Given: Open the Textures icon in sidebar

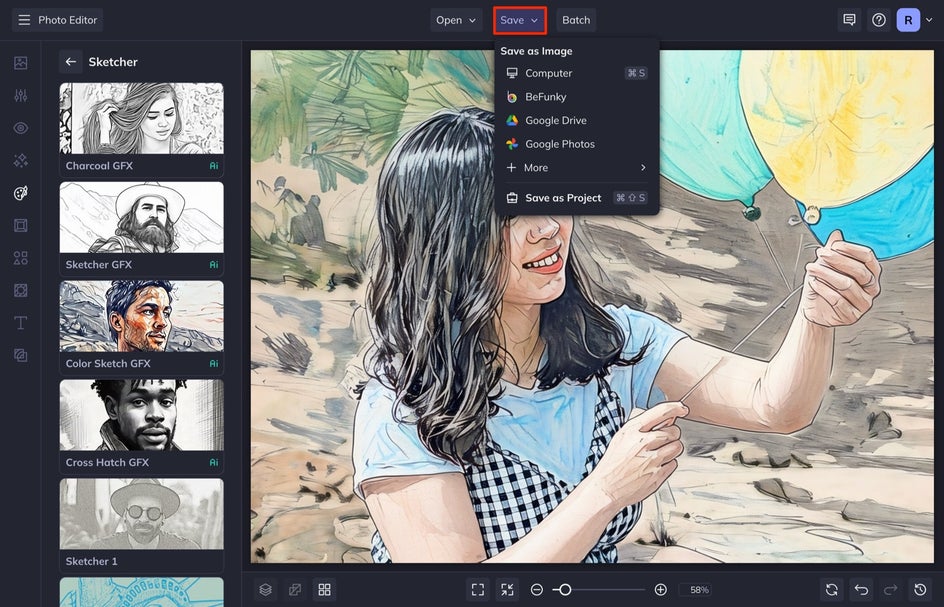Looking at the screenshot, I should tap(20, 355).
